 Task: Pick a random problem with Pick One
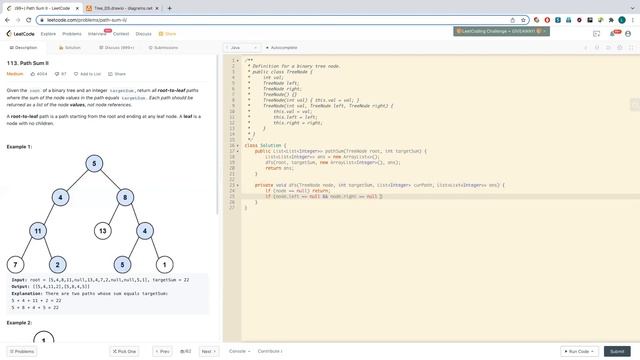(124, 351)
